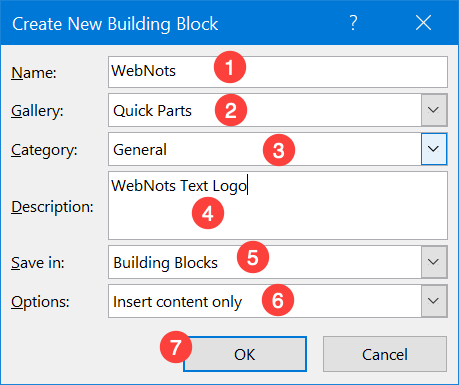Viewport: 459px width, 385px height.
Task: Click the Cancel button
Action: coord(385,354)
